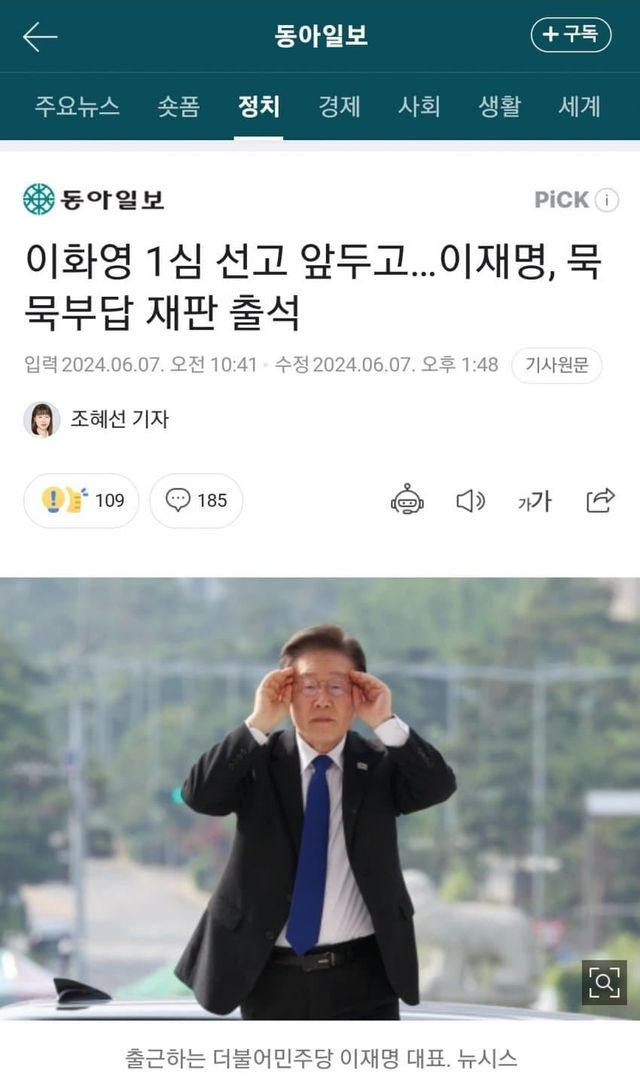Image resolution: width=640 pixels, height=1086 pixels.
Task: Tap the reaction emoji button showing 109
Action: (81, 500)
